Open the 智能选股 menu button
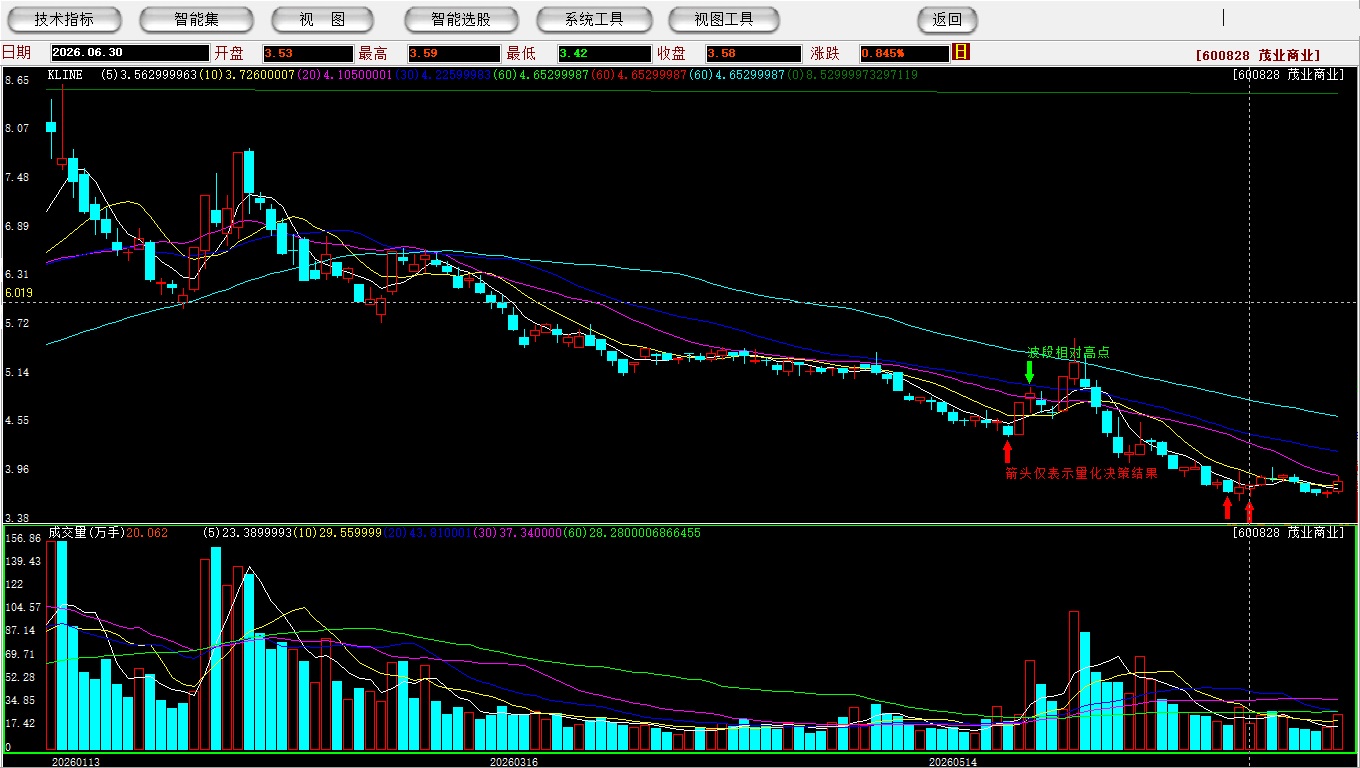The image size is (1360, 768). point(461,19)
